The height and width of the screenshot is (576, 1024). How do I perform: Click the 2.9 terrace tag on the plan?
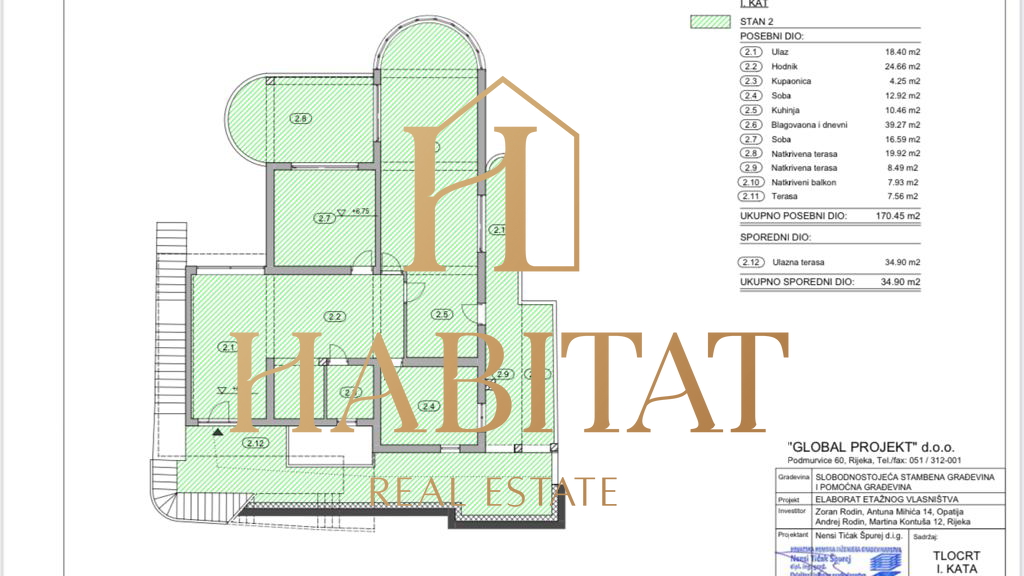click(x=503, y=374)
